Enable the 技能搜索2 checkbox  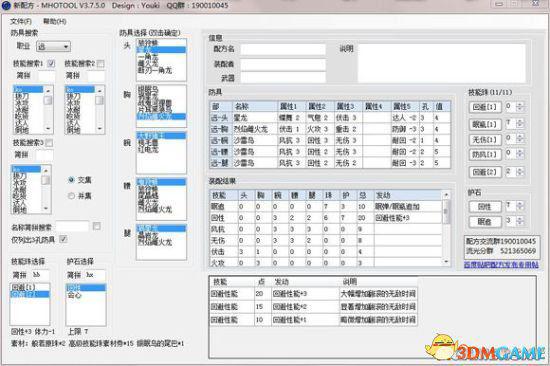click(101, 64)
